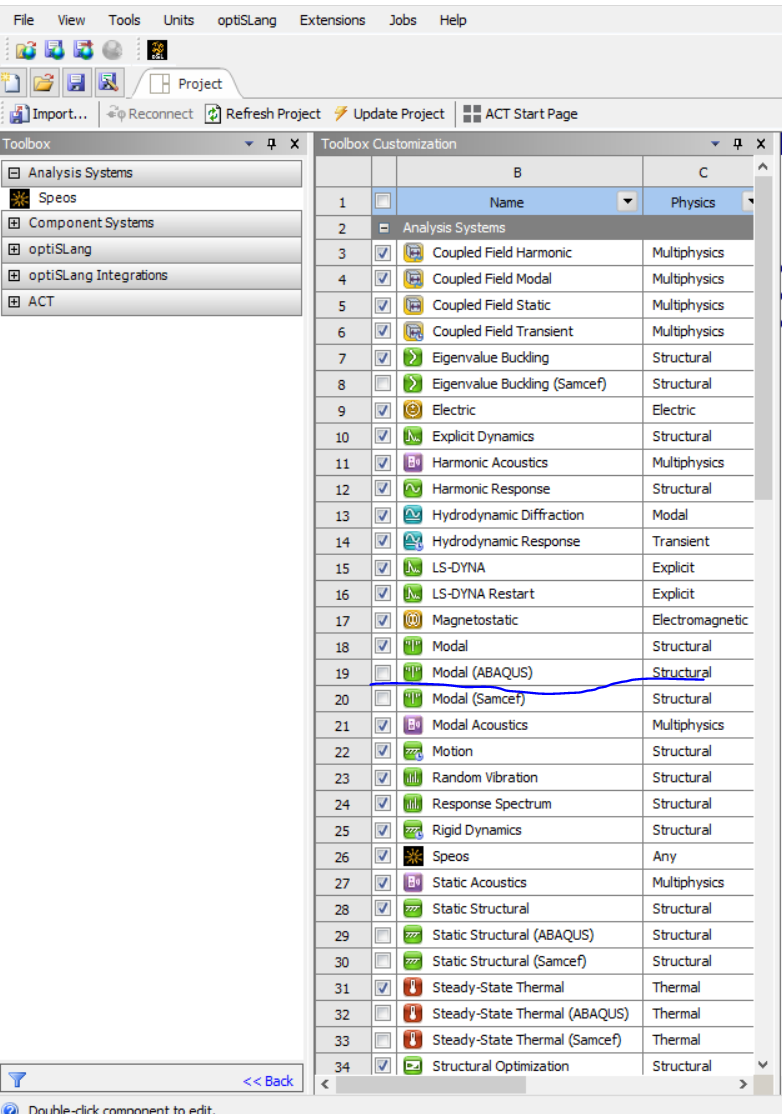The image size is (782, 1114).
Task: Click the Import icon
Action: pos(21,114)
